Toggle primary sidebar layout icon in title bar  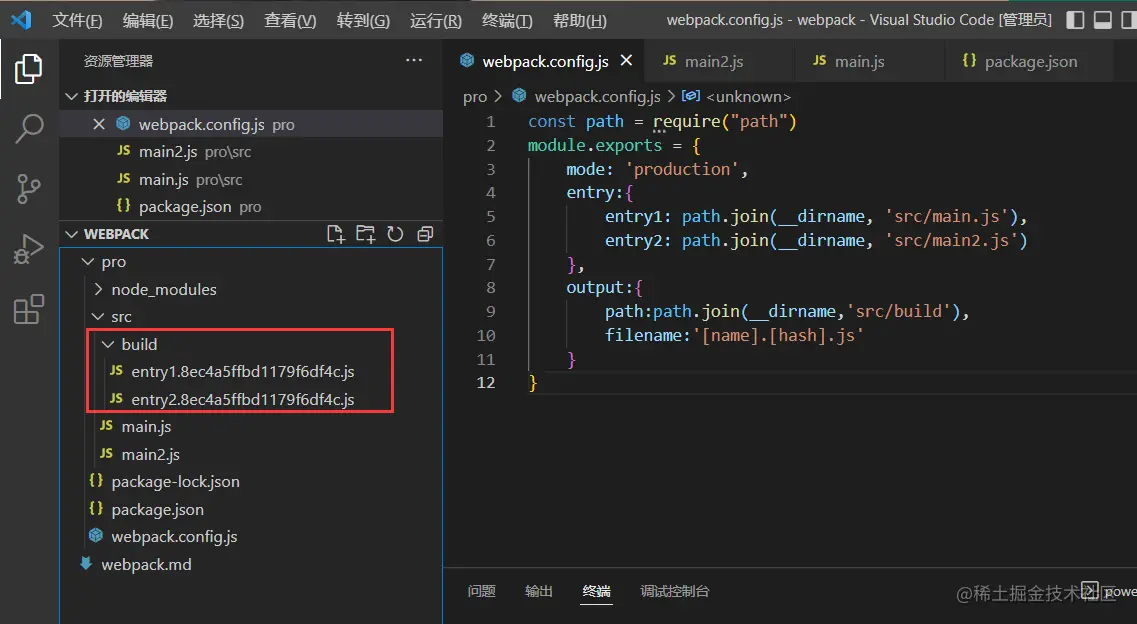1075,20
